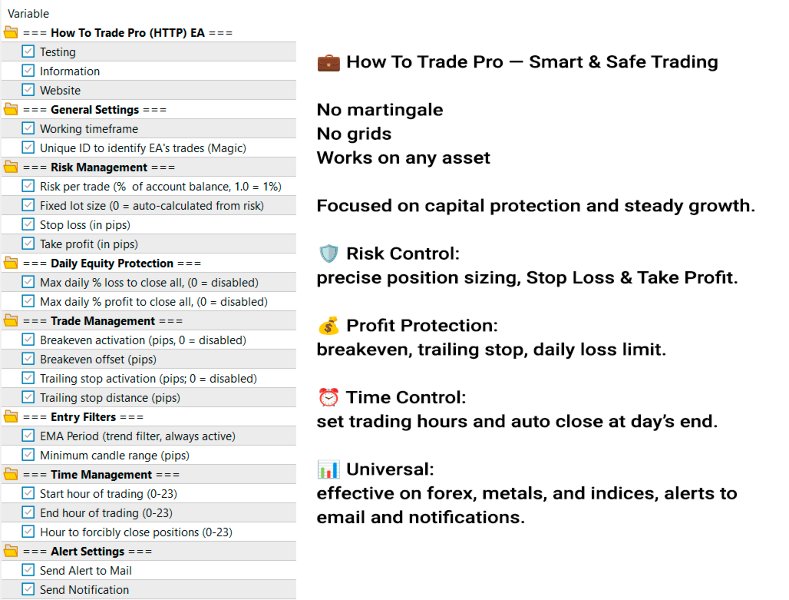Toggle the Working timeframe checkbox
This screenshot has height=600, width=789.
tap(28, 129)
